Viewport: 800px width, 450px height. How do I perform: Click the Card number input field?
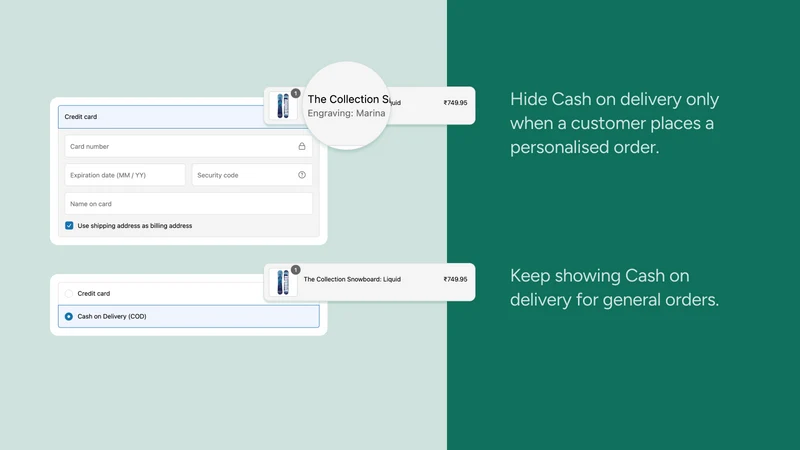point(188,146)
